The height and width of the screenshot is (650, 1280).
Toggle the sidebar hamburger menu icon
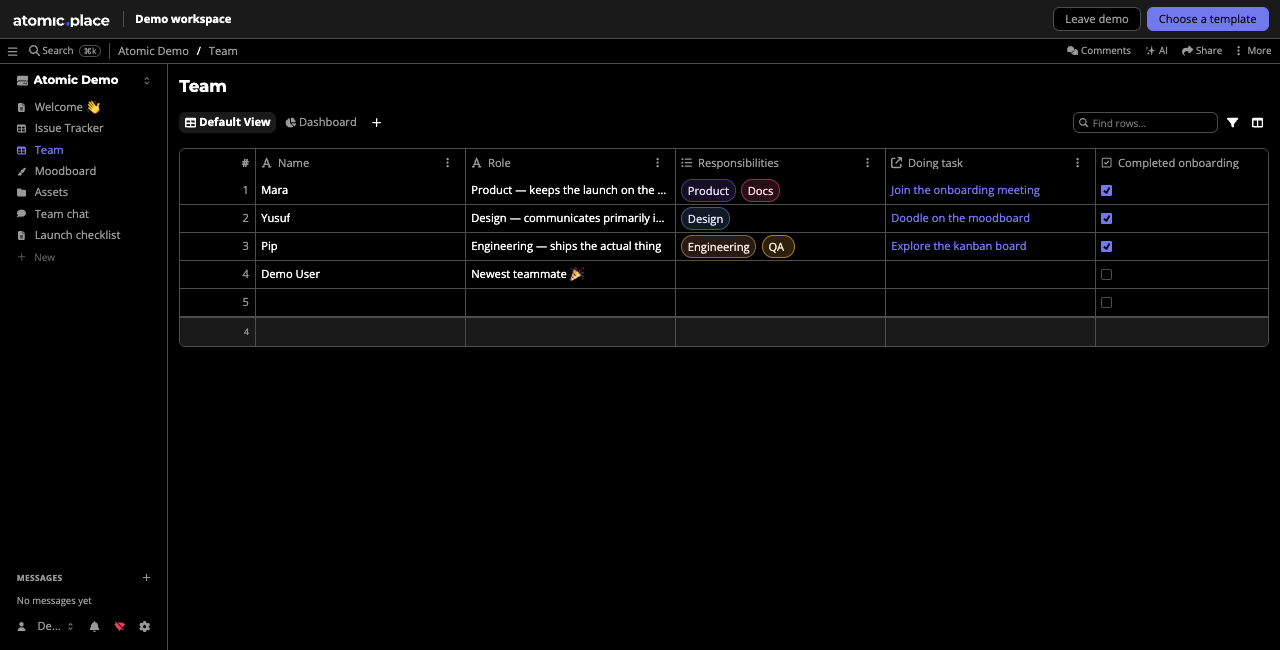pos(13,51)
